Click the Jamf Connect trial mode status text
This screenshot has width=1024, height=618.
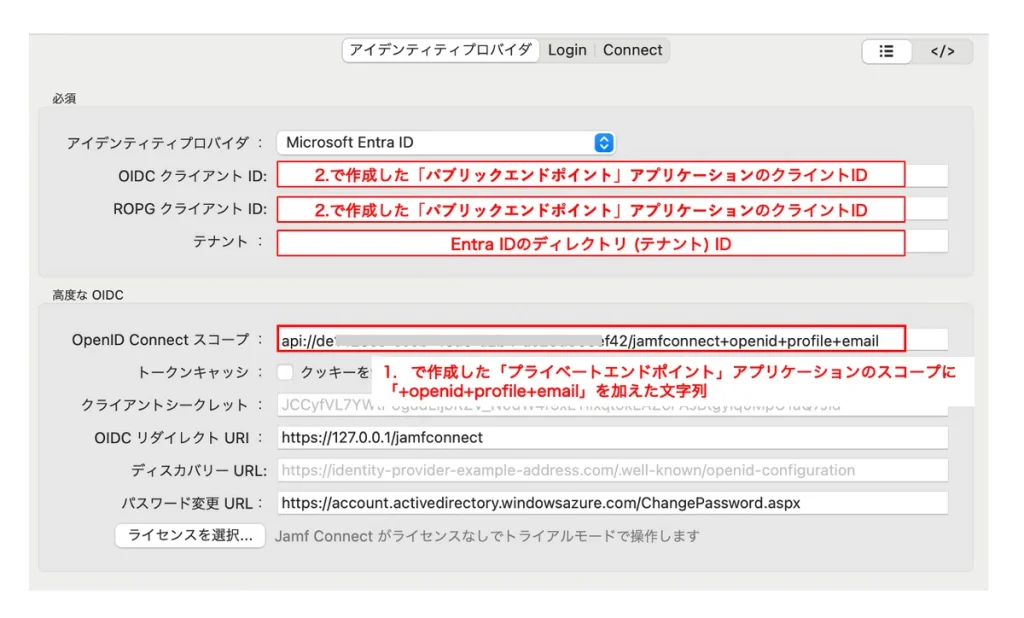(x=487, y=535)
